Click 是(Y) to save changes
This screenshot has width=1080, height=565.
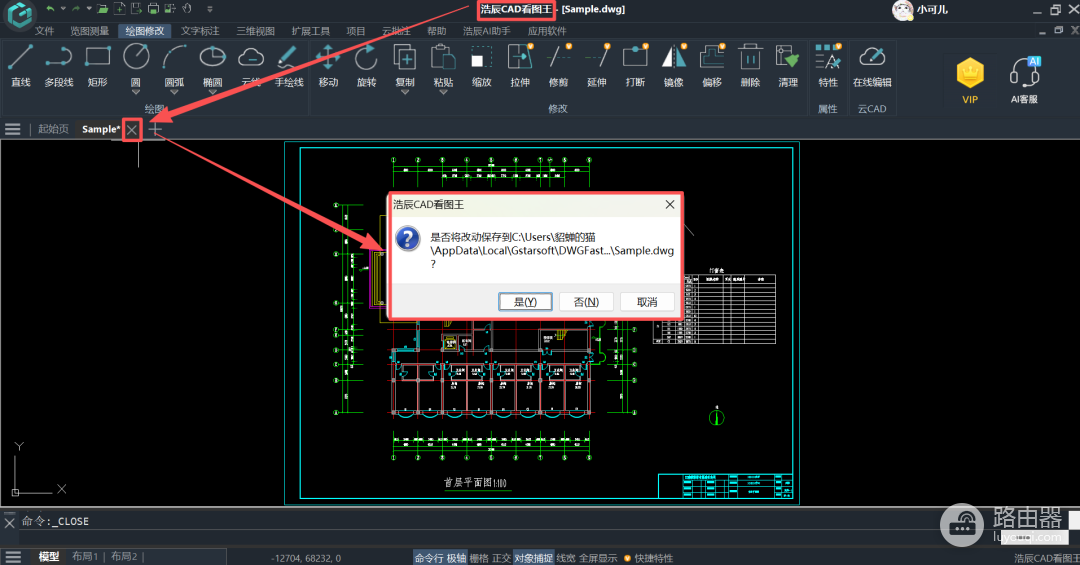[525, 302]
